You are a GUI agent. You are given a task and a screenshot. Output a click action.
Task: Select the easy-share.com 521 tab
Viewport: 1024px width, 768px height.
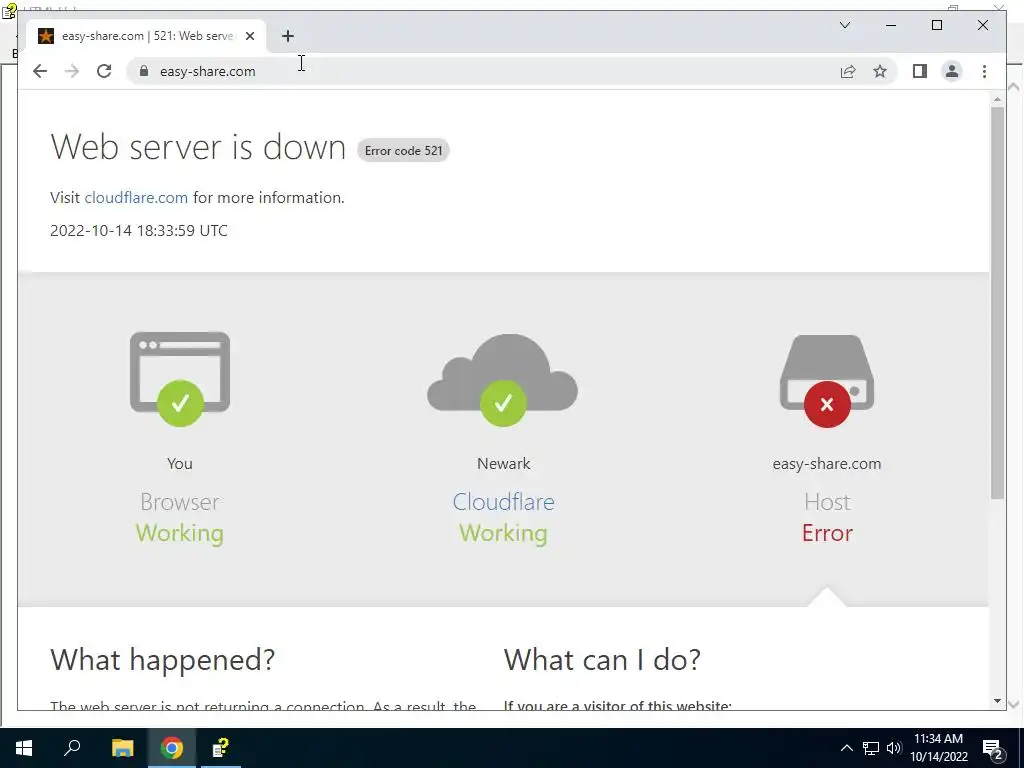[146, 36]
